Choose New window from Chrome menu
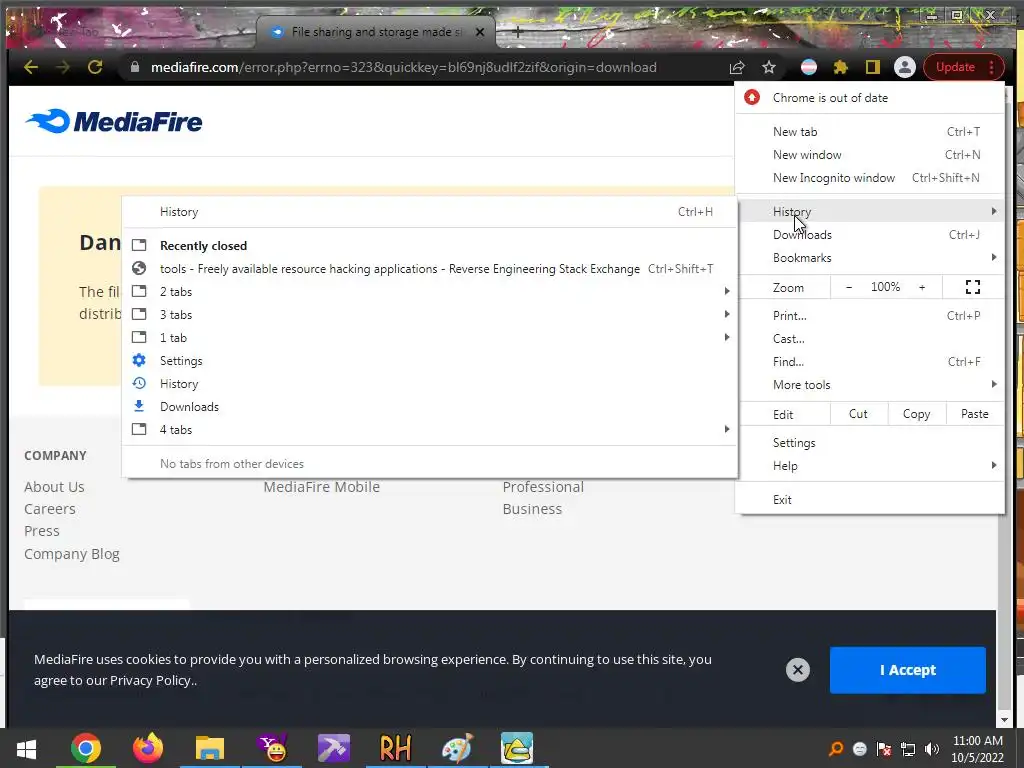The width and height of the screenshot is (1024, 768). point(870,155)
